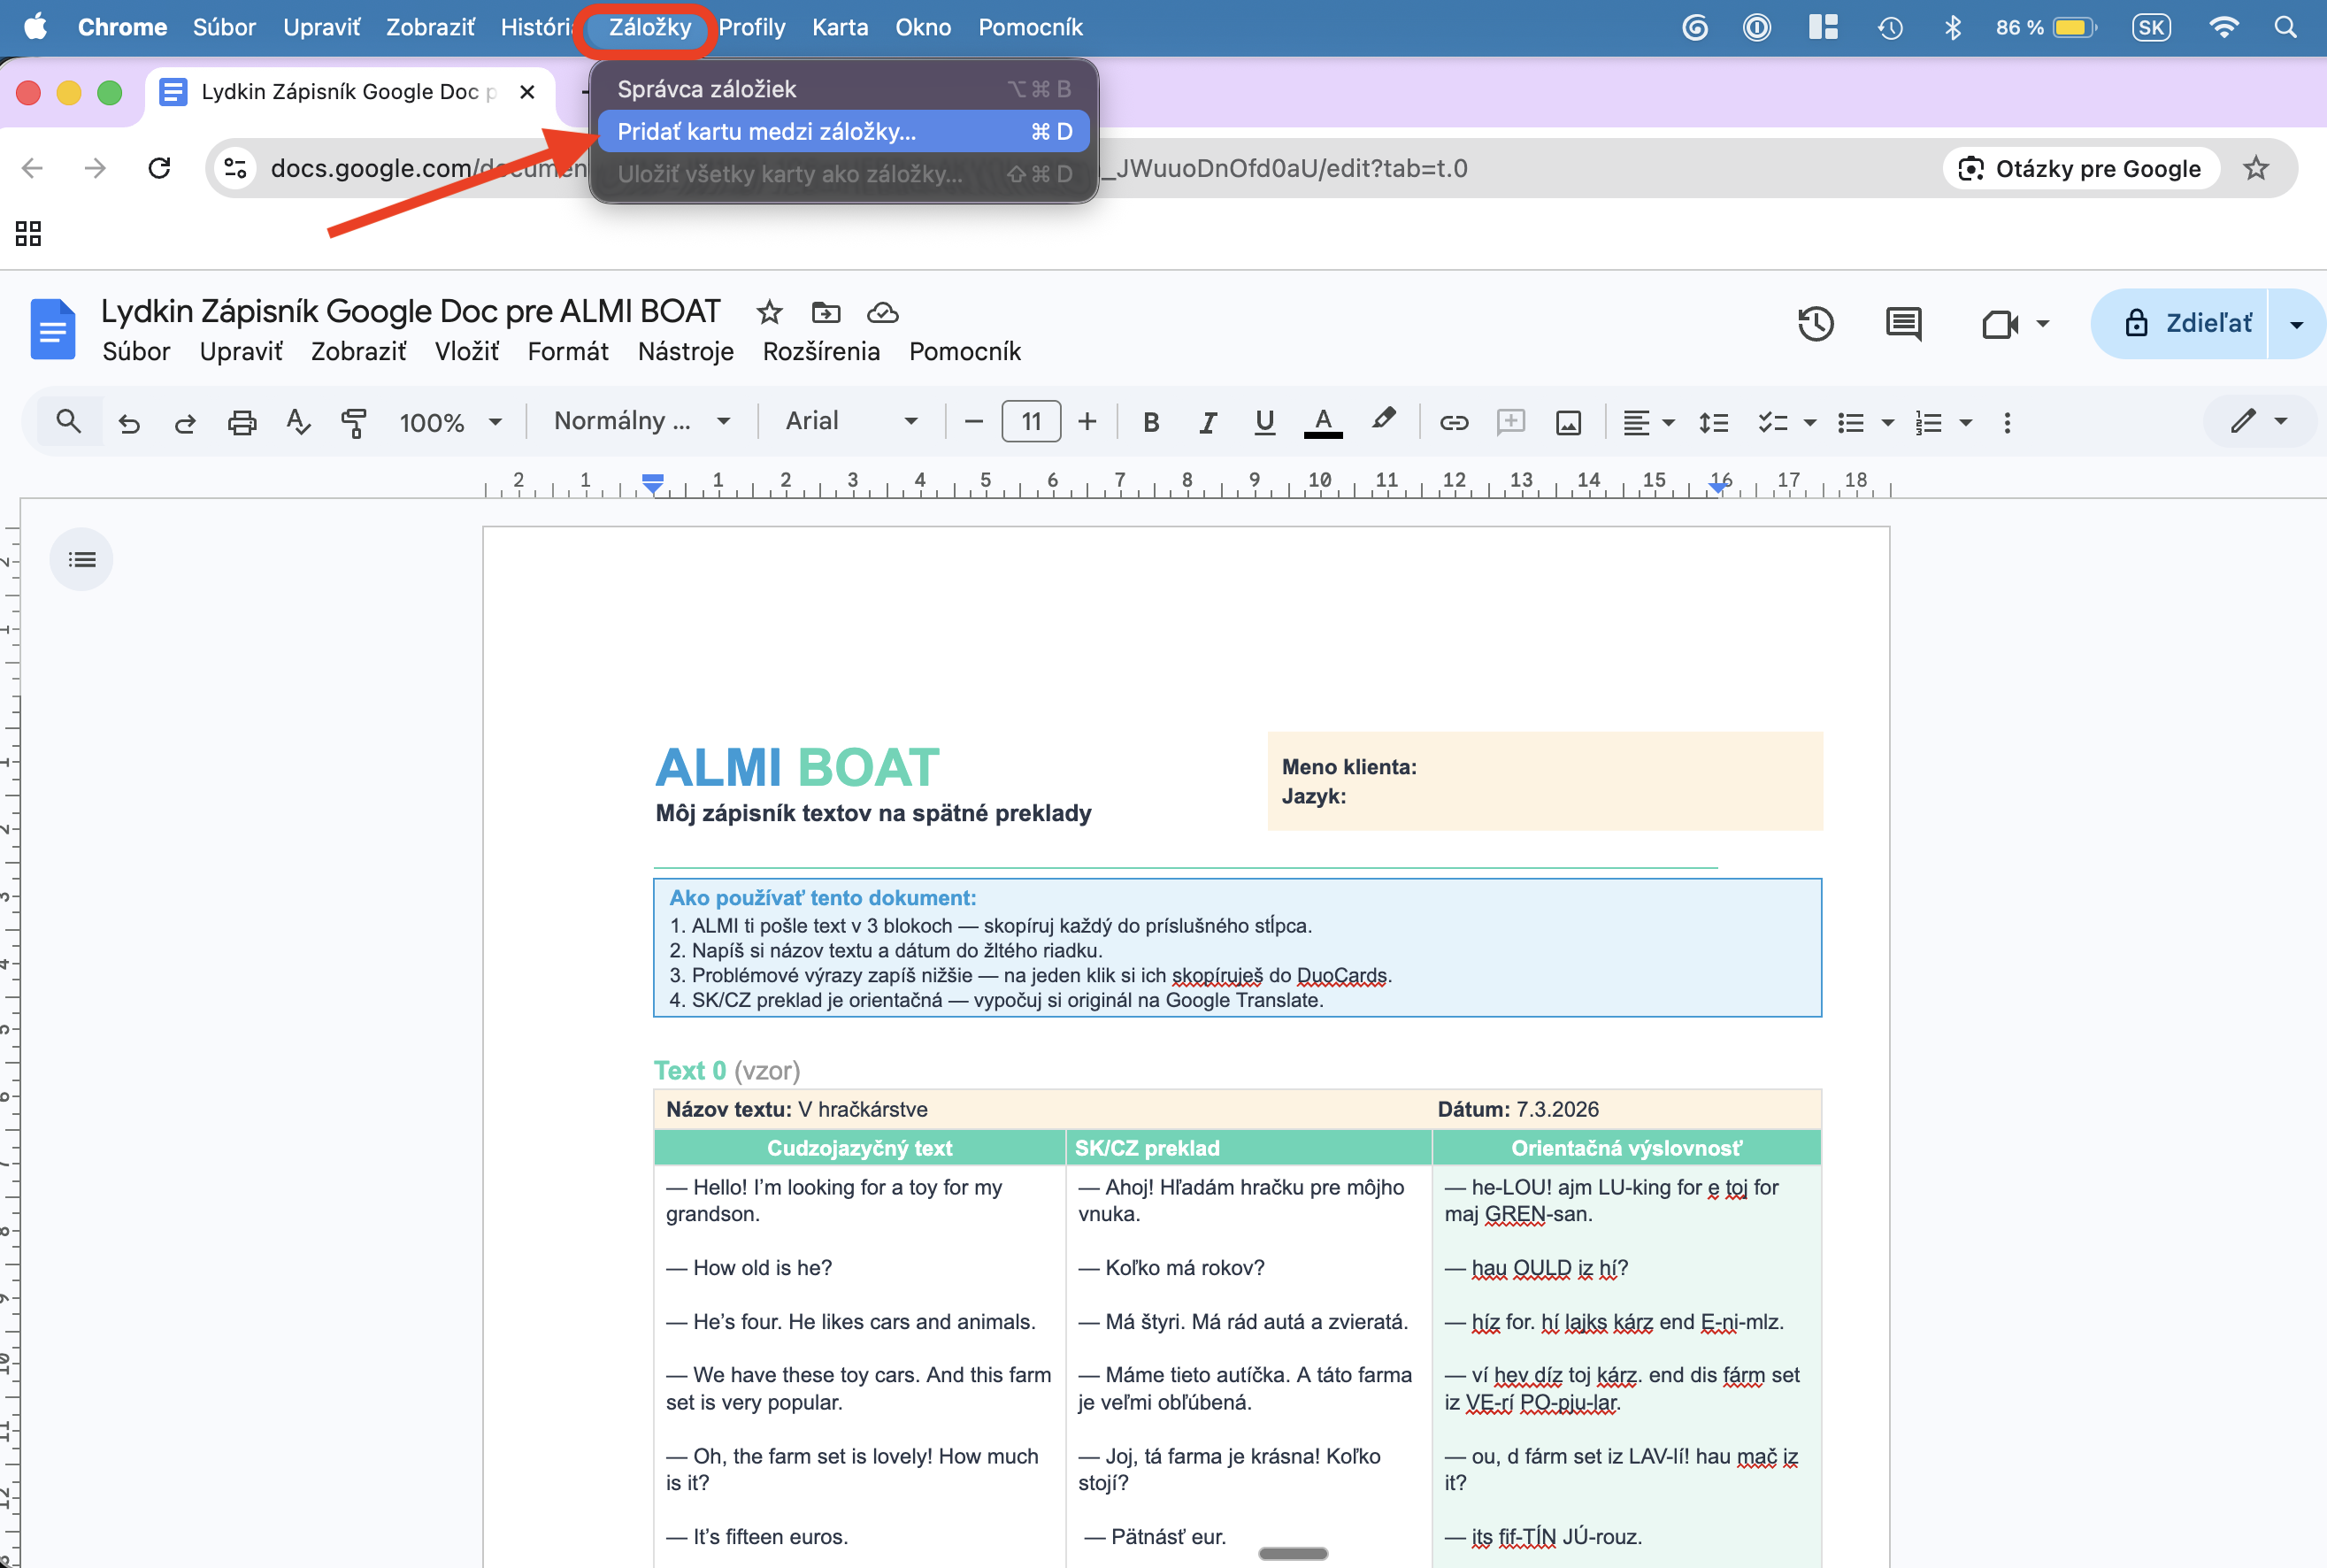Click the font size input field
Image resolution: width=2327 pixels, height=1568 pixels.
pos(1031,422)
